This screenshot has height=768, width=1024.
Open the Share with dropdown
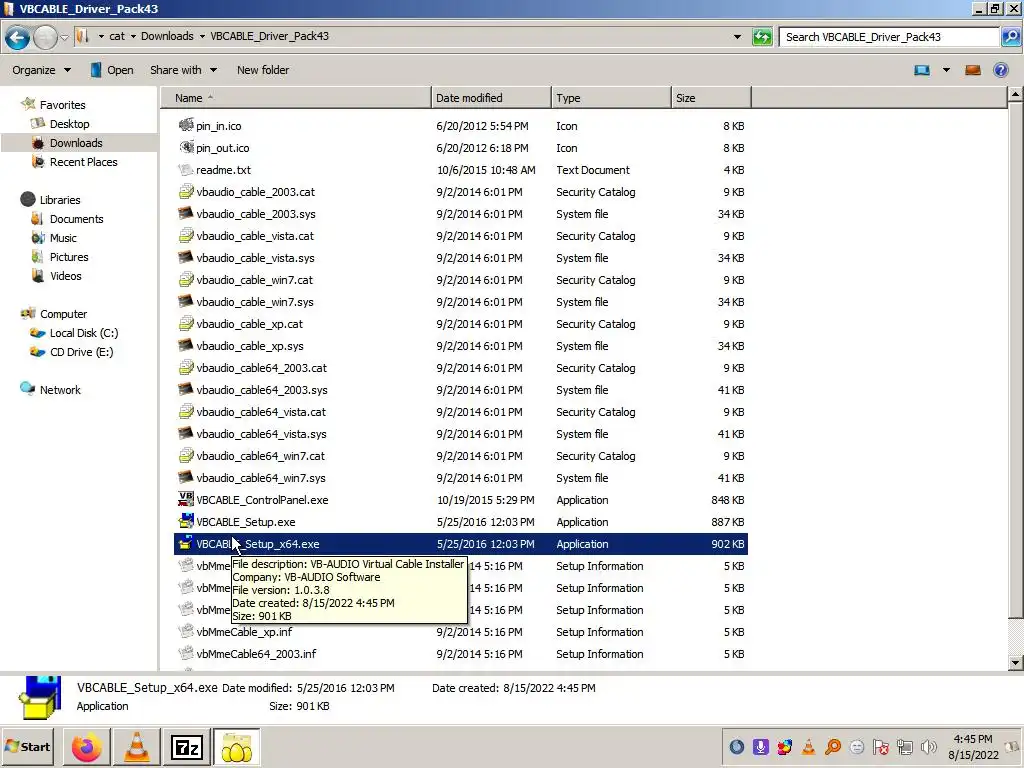tap(183, 70)
